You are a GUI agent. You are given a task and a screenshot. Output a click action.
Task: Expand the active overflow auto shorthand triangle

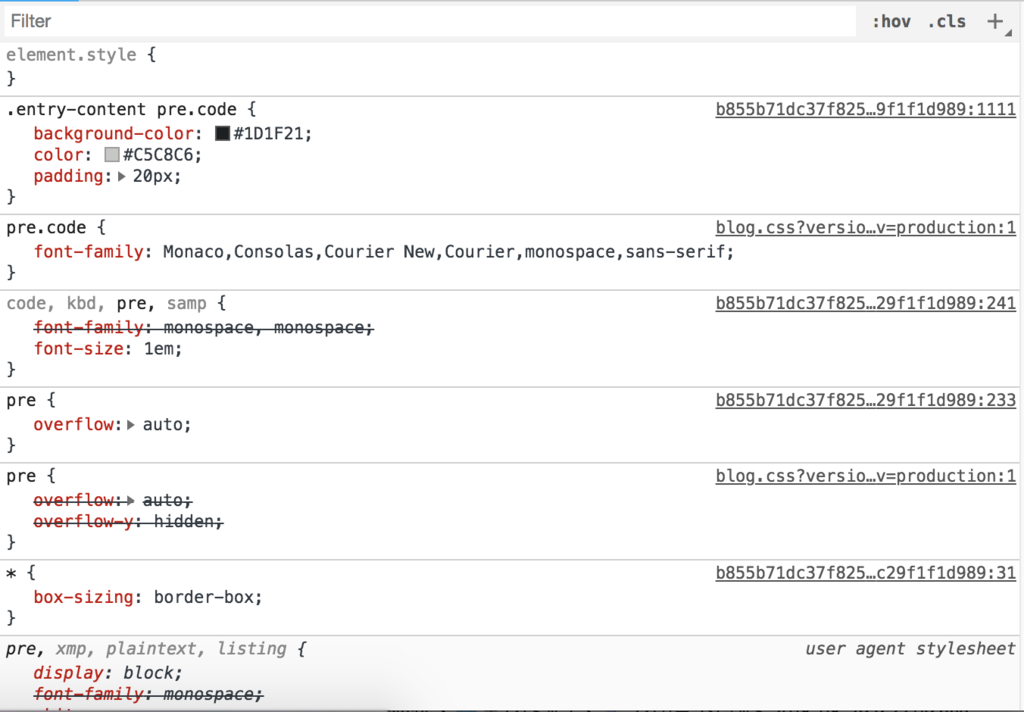[x=131, y=425]
